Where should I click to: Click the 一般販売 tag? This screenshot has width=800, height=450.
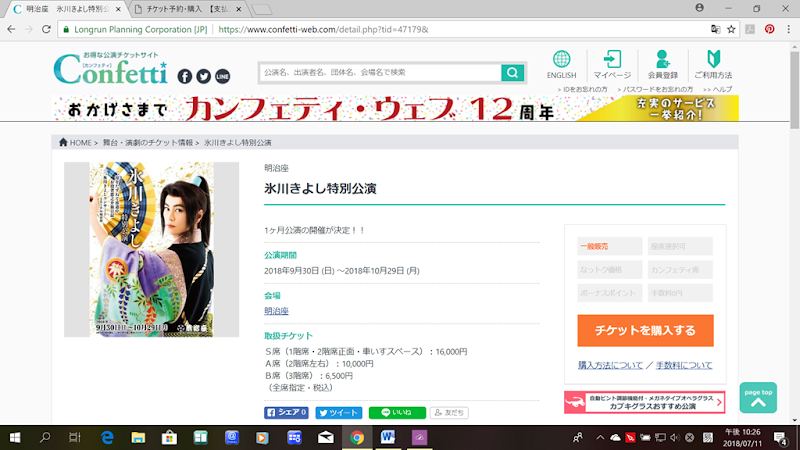610,246
